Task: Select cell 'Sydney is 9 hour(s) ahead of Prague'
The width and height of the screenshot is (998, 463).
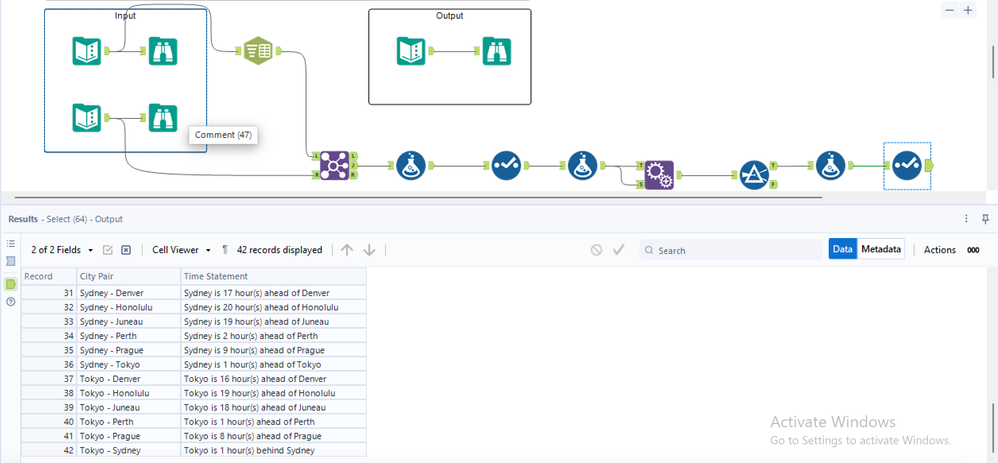Action: pyautogui.click(x=274, y=350)
